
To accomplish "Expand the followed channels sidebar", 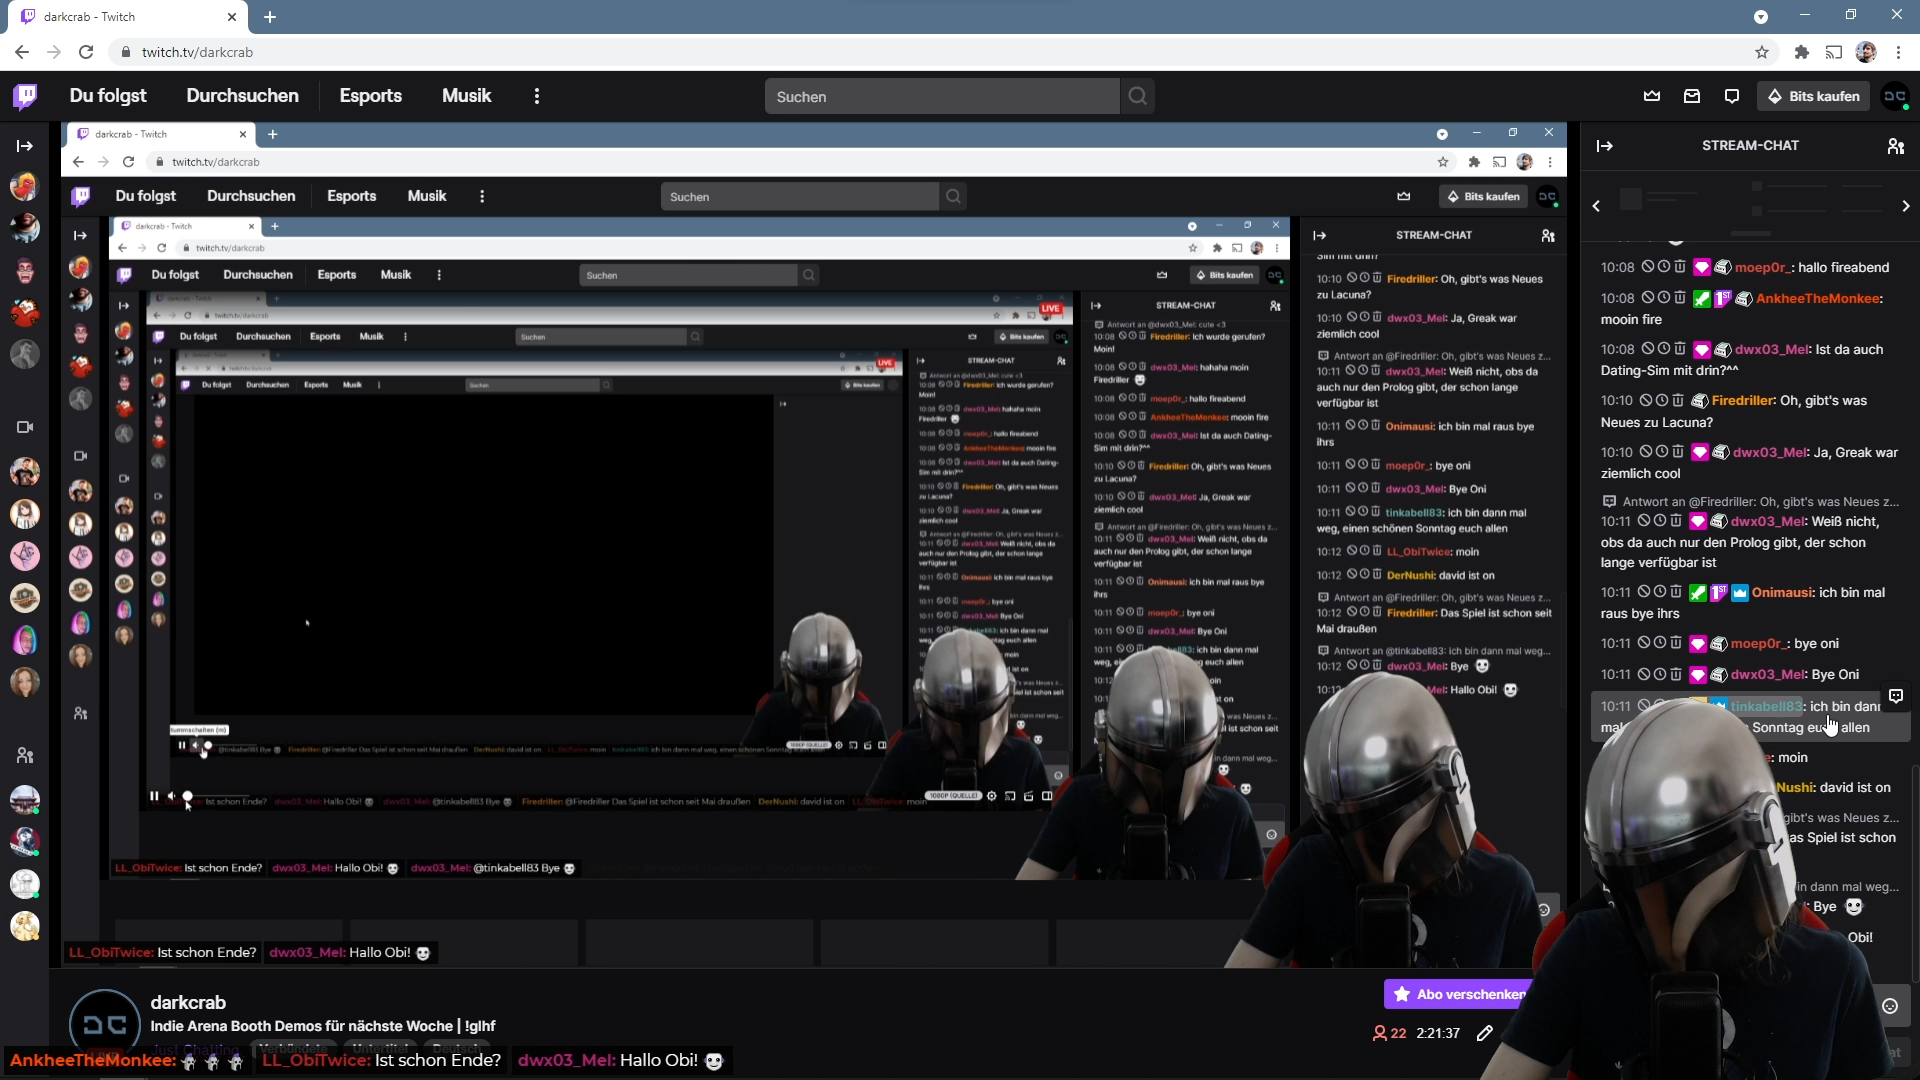I will point(25,146).
